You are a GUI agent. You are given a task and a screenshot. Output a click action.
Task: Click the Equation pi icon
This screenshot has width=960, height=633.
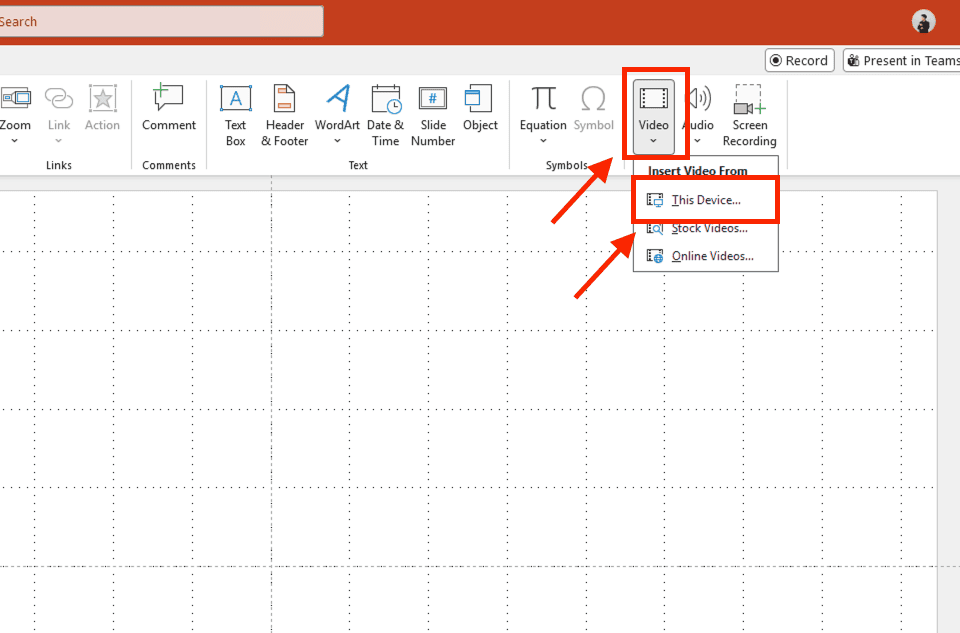tap(543, 98)
